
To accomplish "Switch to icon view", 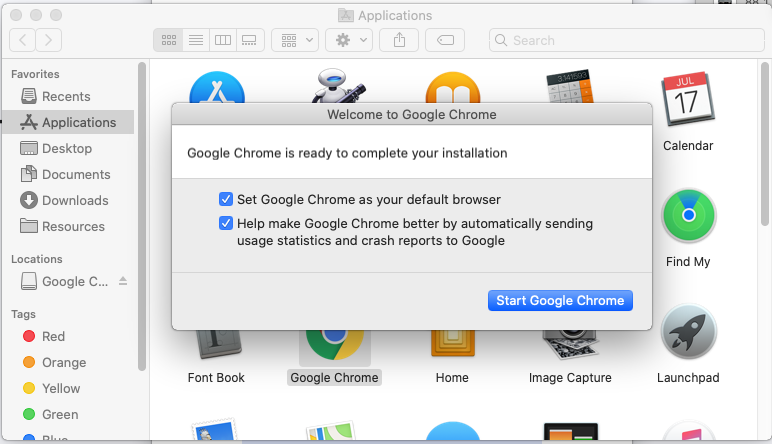I will pos(168,40).
